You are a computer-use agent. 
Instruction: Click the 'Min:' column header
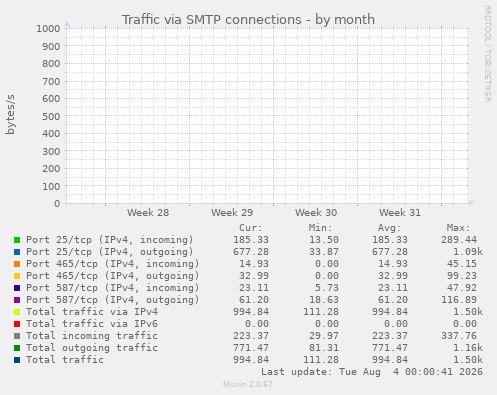point(320,228)
